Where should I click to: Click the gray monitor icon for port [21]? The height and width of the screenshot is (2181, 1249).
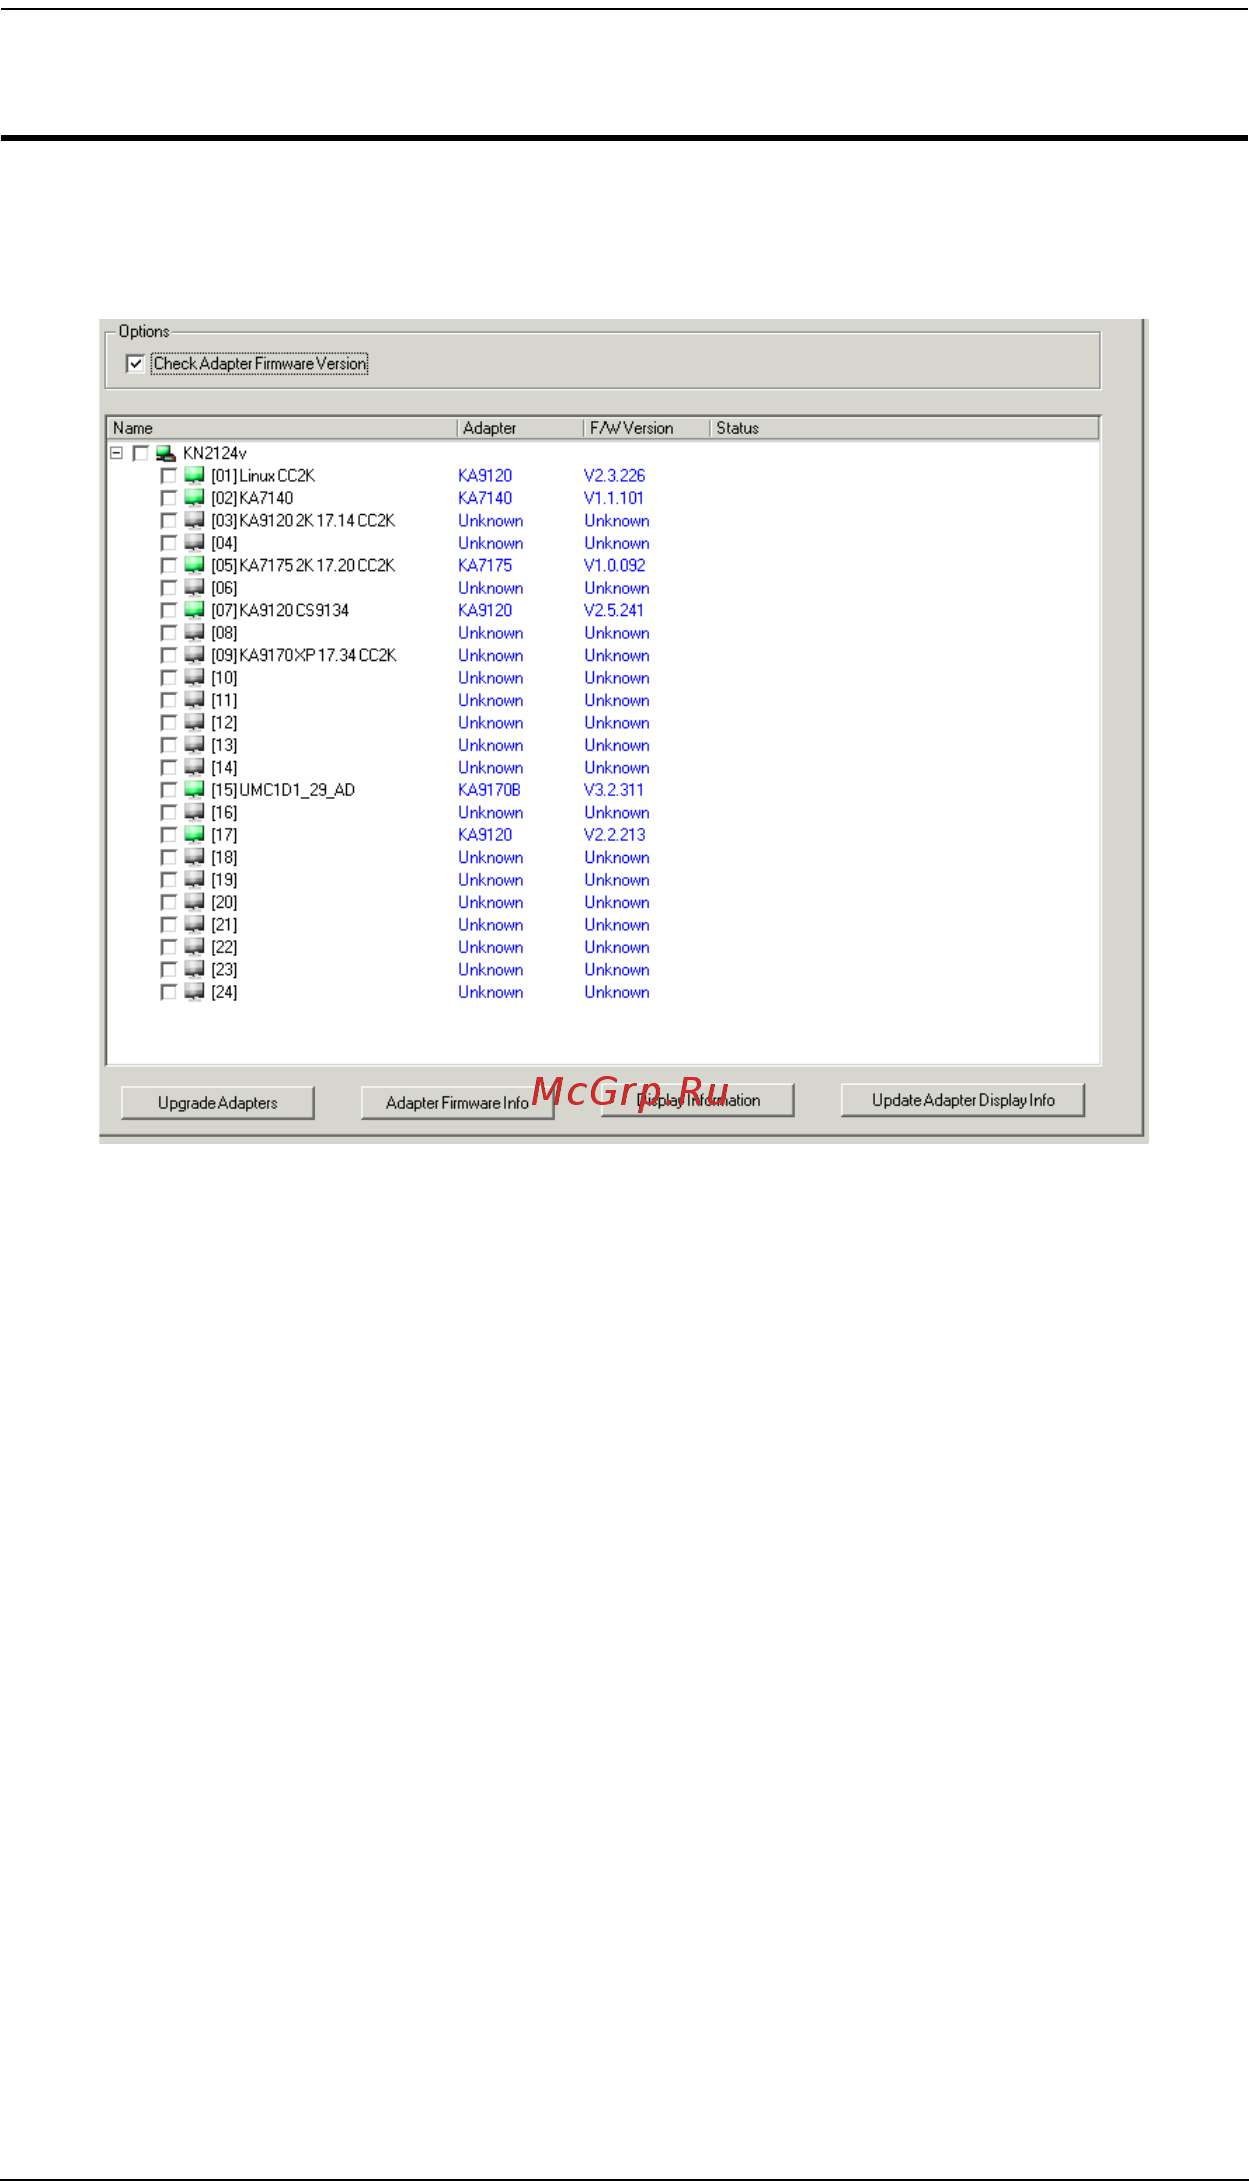(x=194, y=925)
